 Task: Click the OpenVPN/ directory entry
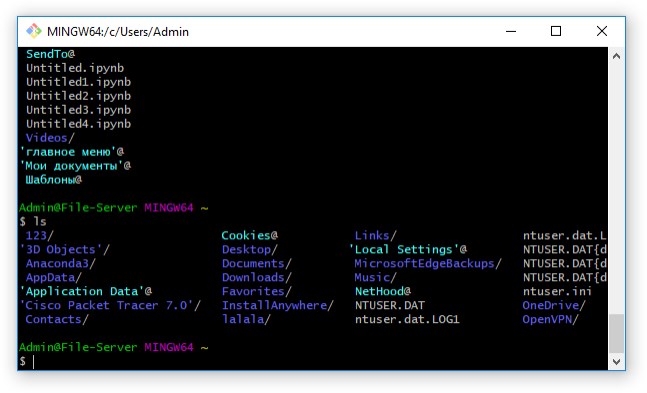click(550, 320)
